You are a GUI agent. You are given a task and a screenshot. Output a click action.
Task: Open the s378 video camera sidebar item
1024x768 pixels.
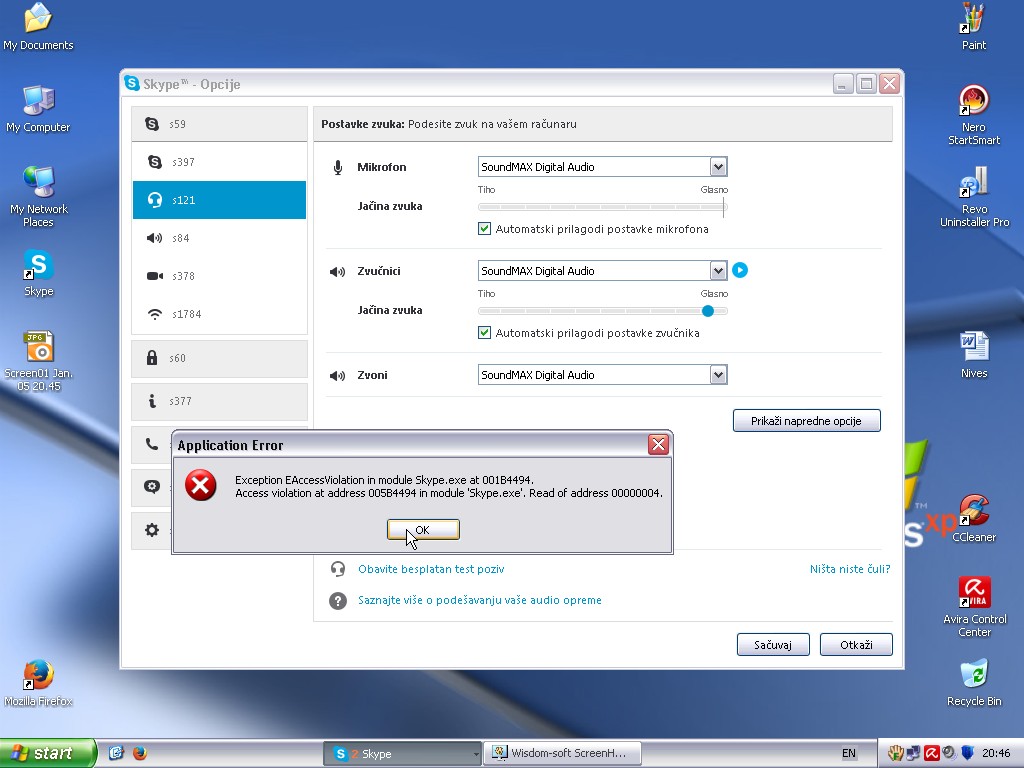click(219, 276)
